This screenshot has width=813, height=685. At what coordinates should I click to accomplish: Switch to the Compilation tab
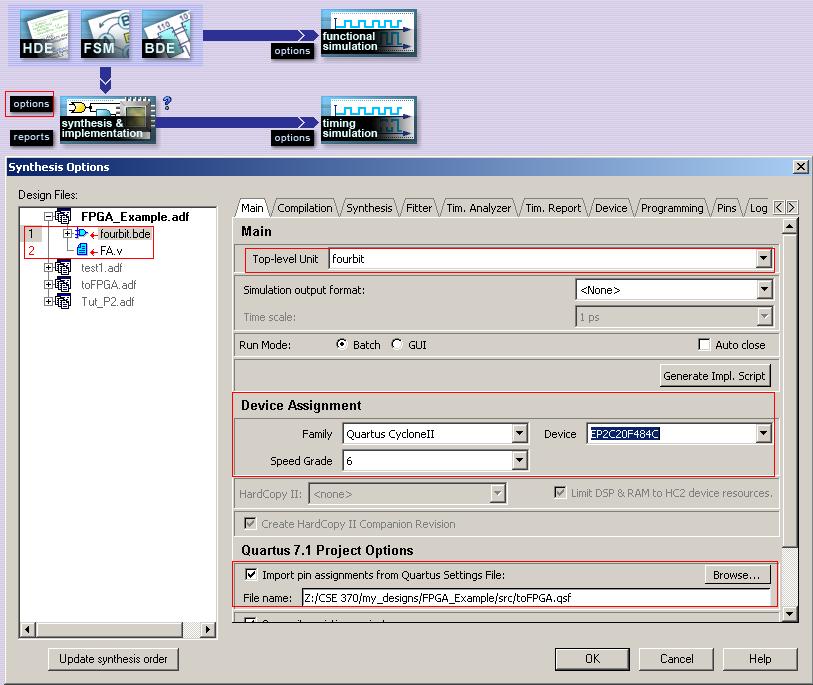pos(305,208)
